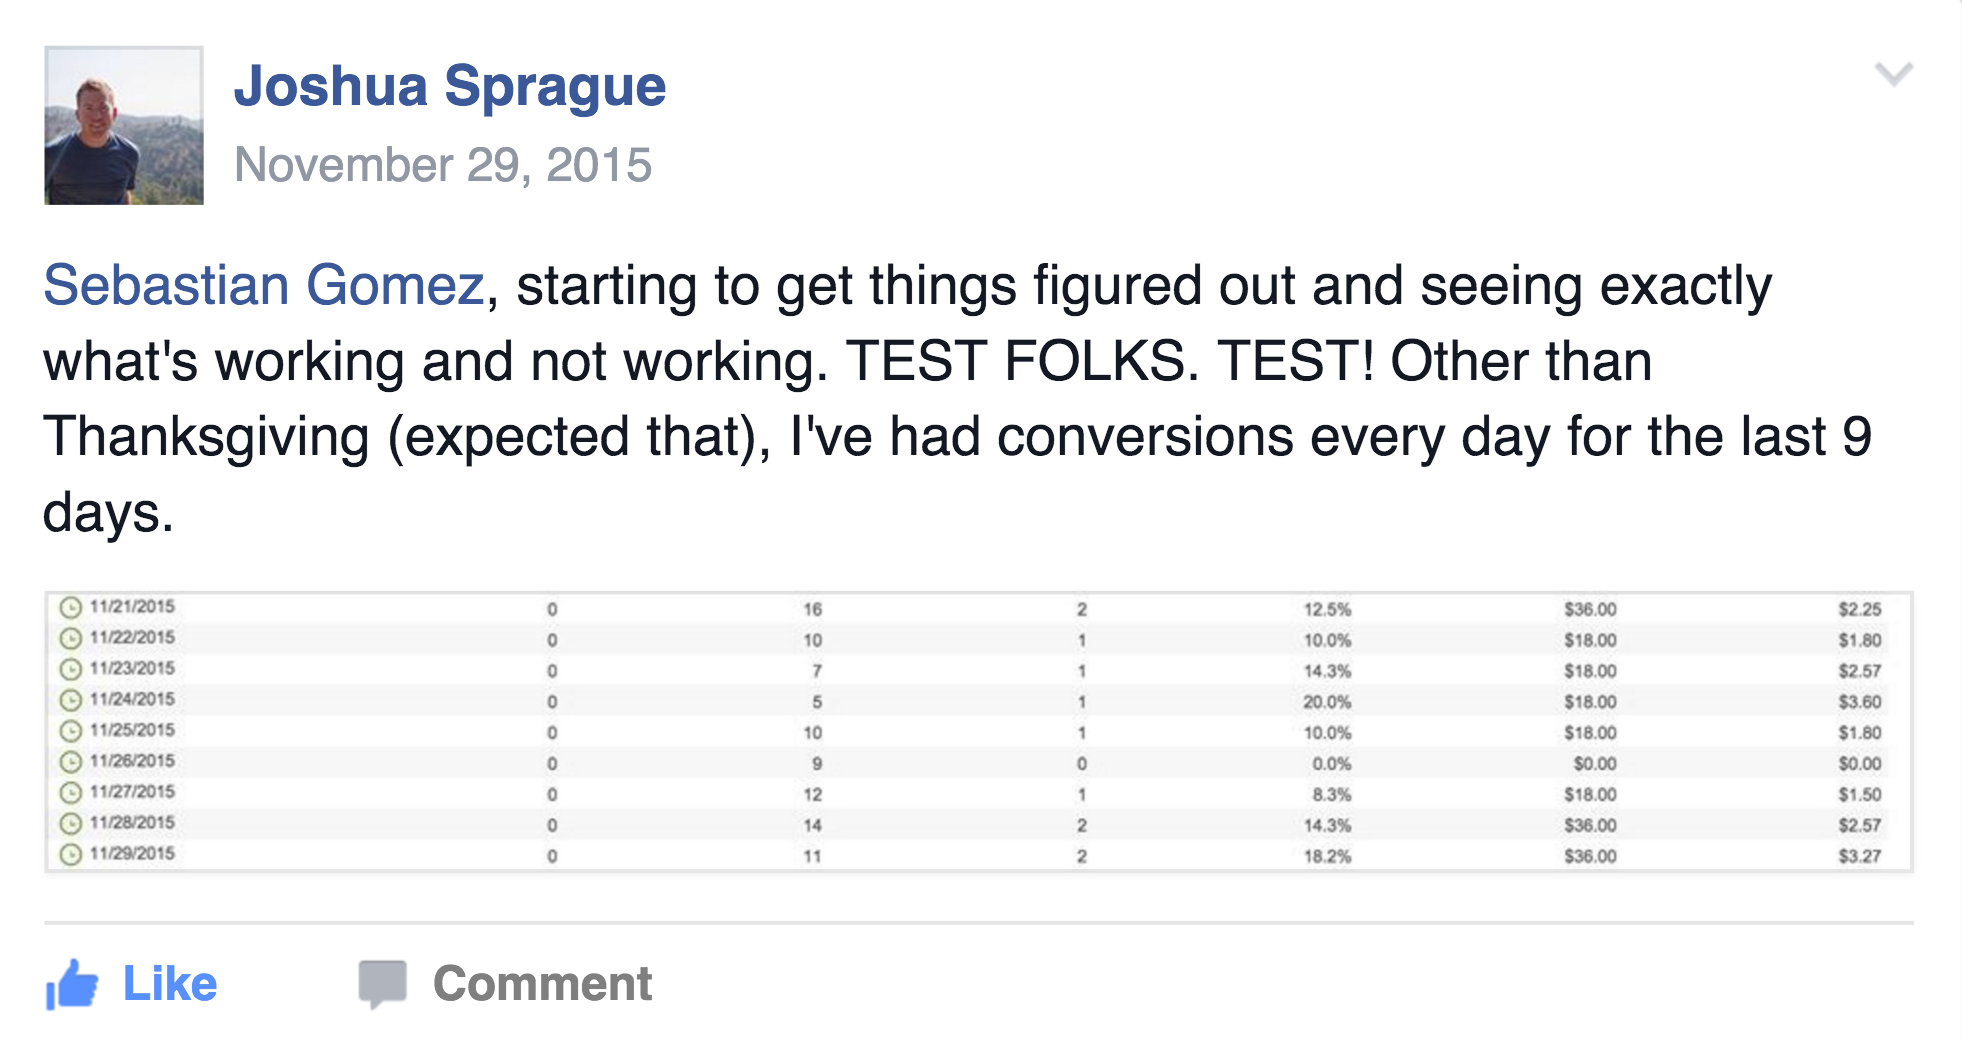1962x1042 pixels.
Task: Click the thumbs-up Like icon
Action: point(72,984)
